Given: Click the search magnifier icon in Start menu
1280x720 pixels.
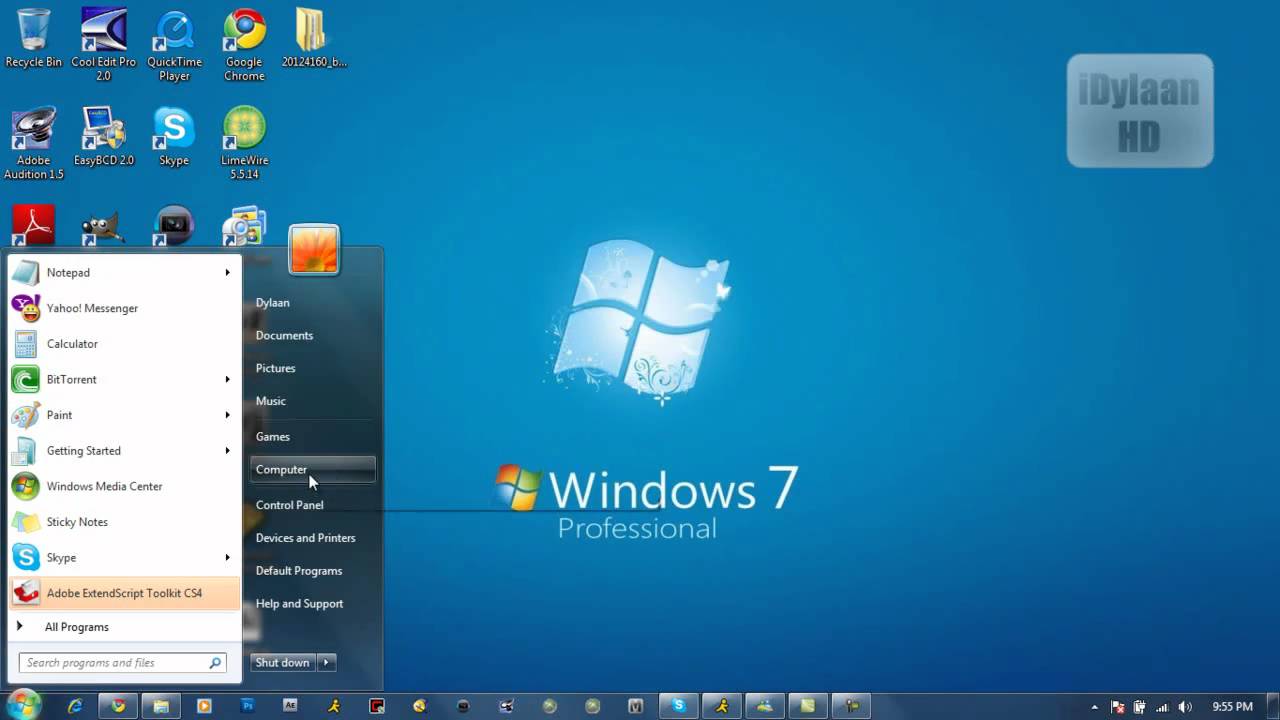Looking at the screenshot, I should pos(215,663).
